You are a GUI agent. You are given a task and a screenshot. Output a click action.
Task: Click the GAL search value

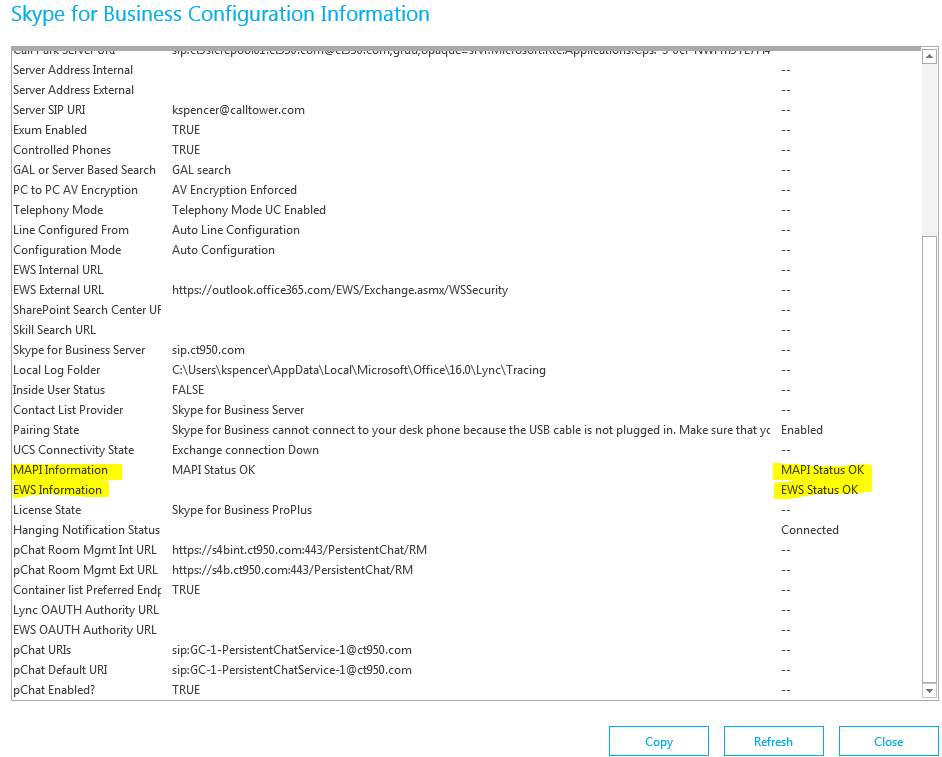coord(201,170)
